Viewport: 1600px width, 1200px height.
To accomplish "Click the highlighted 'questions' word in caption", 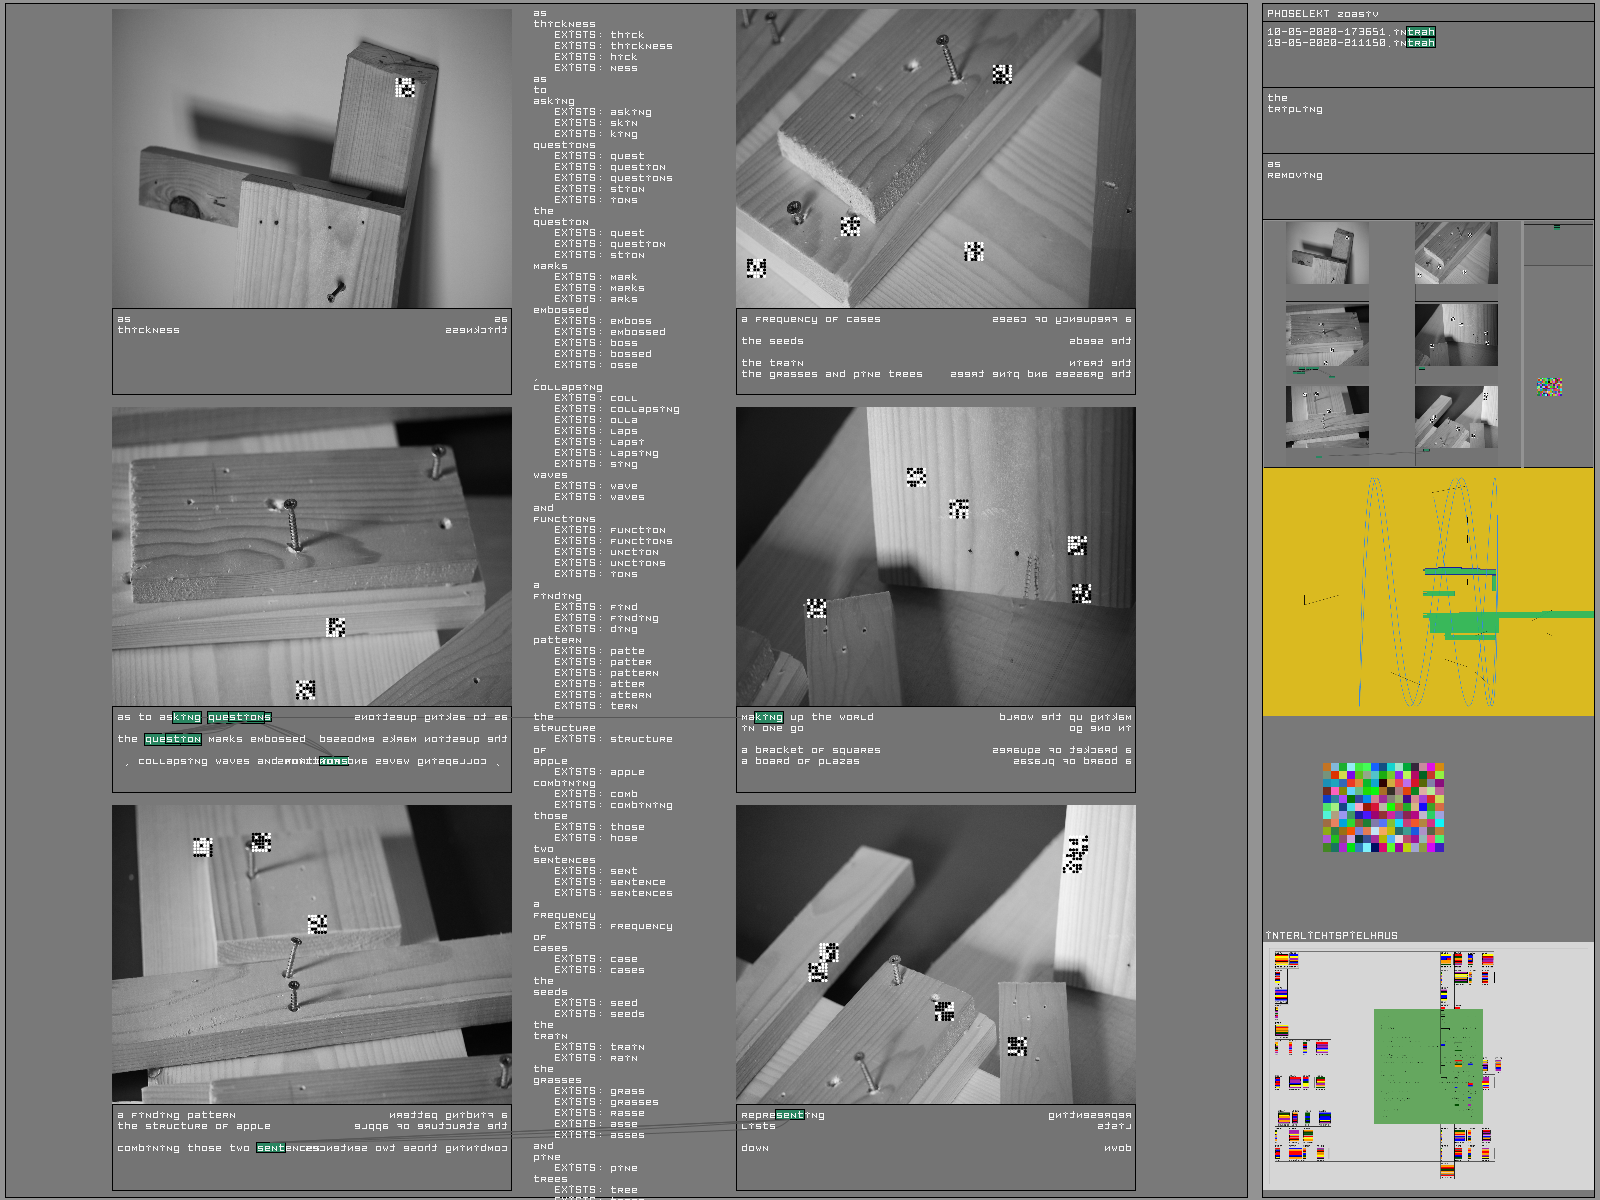I will pyautogui.click(x=239, y=717).
